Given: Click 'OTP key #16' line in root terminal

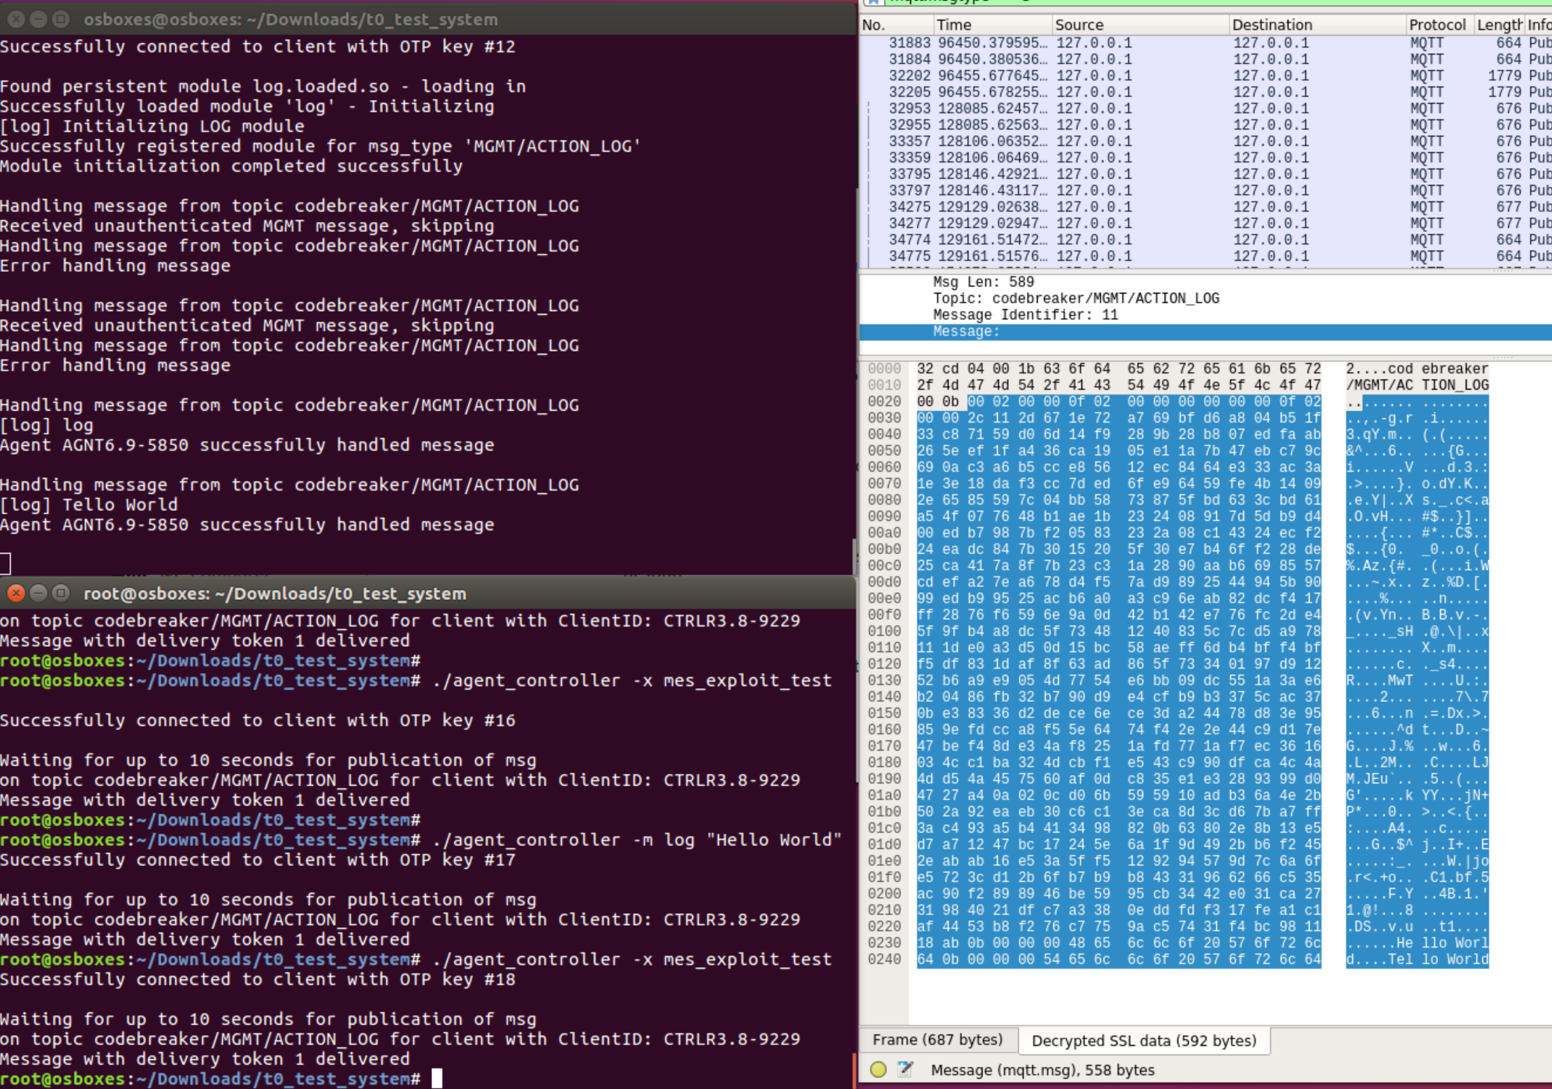Looking at the screenshot, I should pyautogui.click(x=258, y=720).
